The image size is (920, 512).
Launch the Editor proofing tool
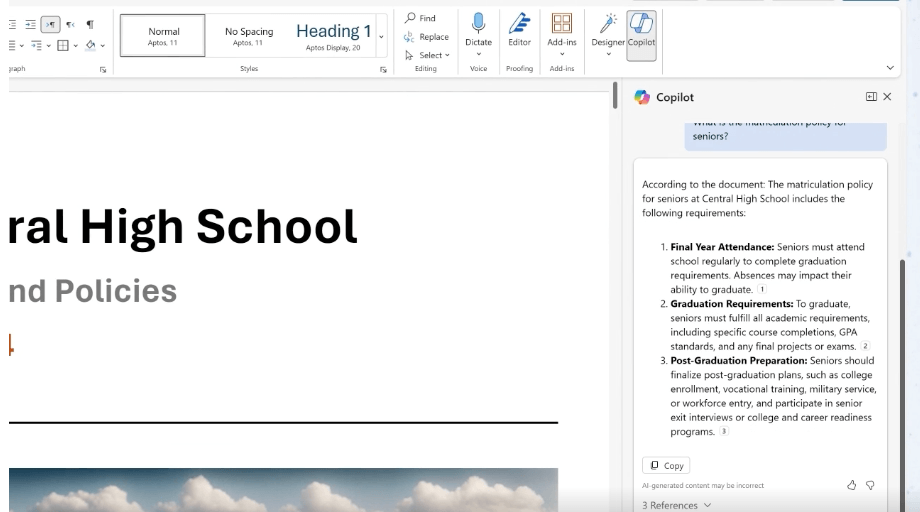519,30
